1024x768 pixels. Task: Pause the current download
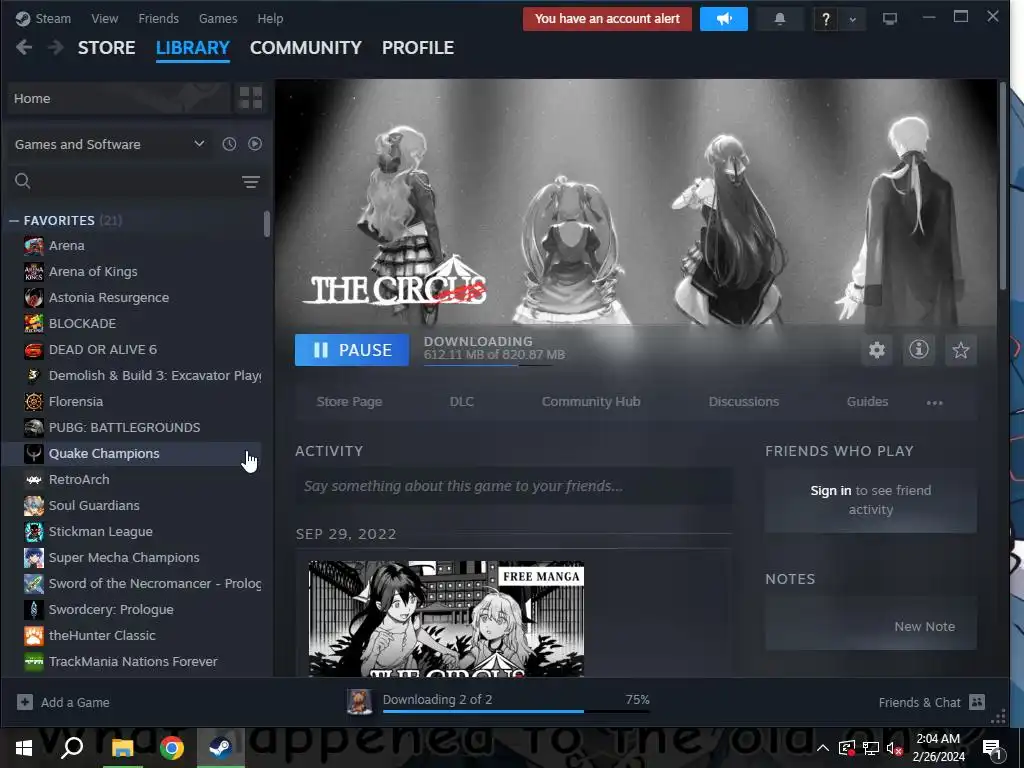[352, 350]
